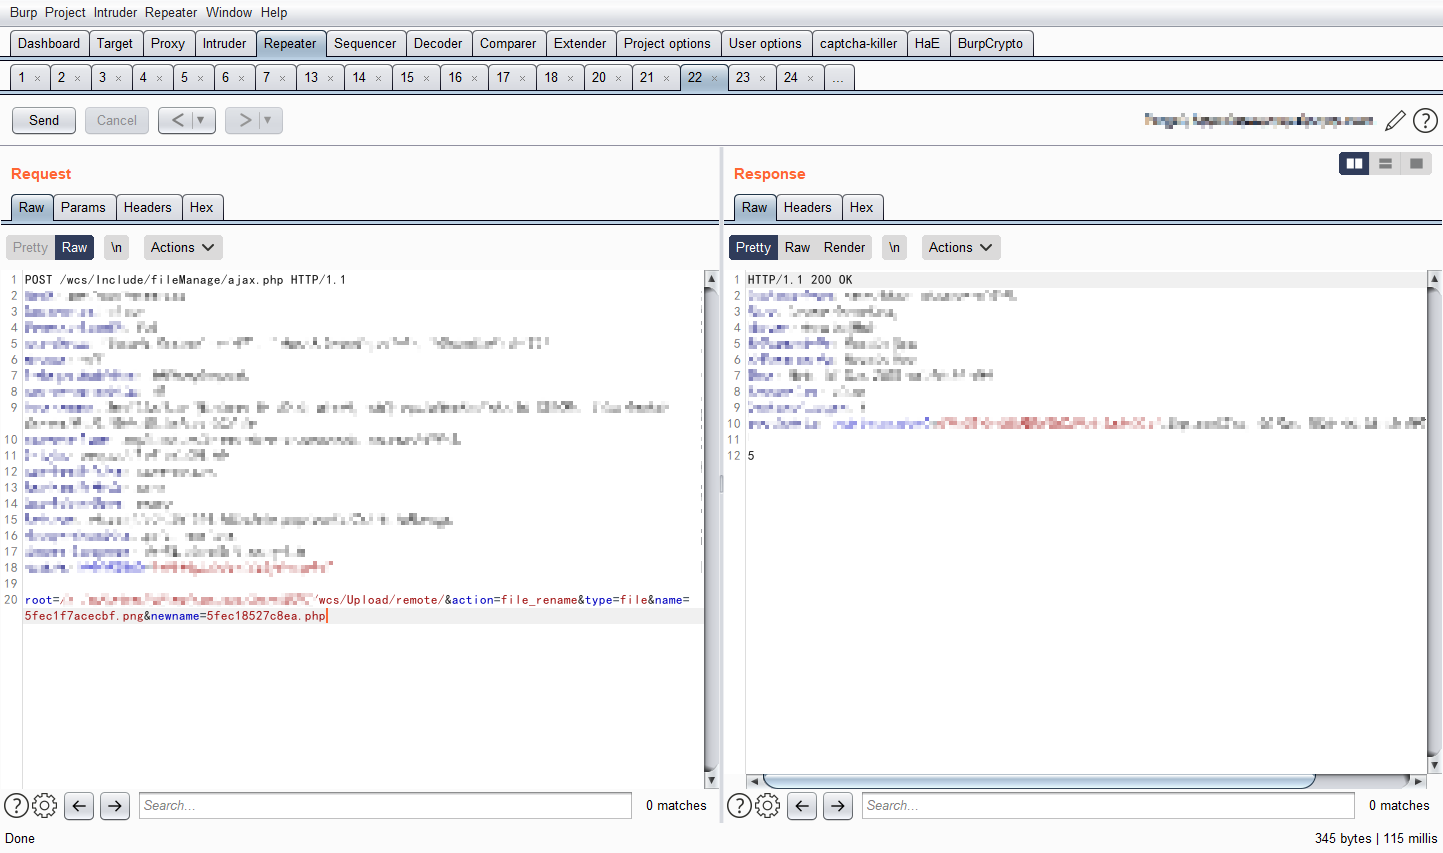Open the Intruder menu
Screen dimensions: 1443x853
(116, 12)
